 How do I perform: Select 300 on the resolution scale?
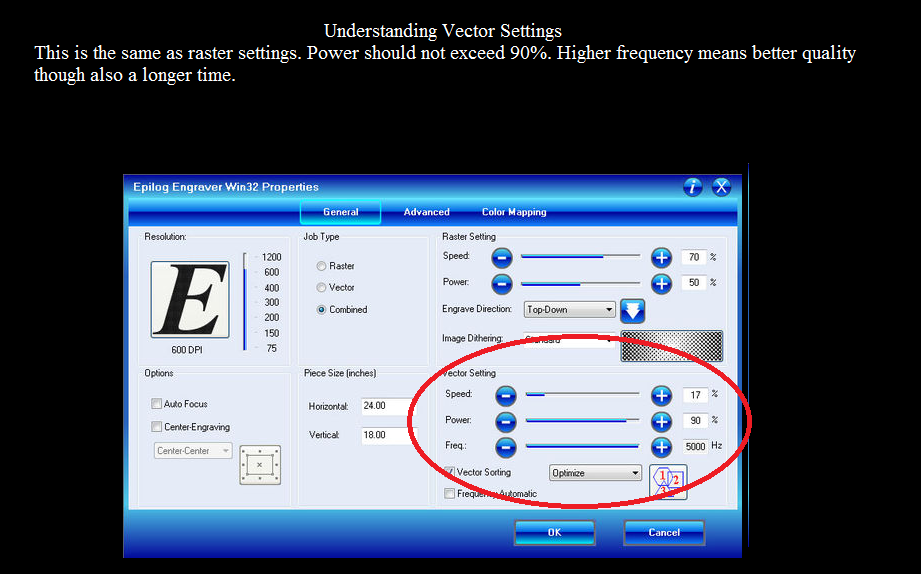click(x=271, y=303)
